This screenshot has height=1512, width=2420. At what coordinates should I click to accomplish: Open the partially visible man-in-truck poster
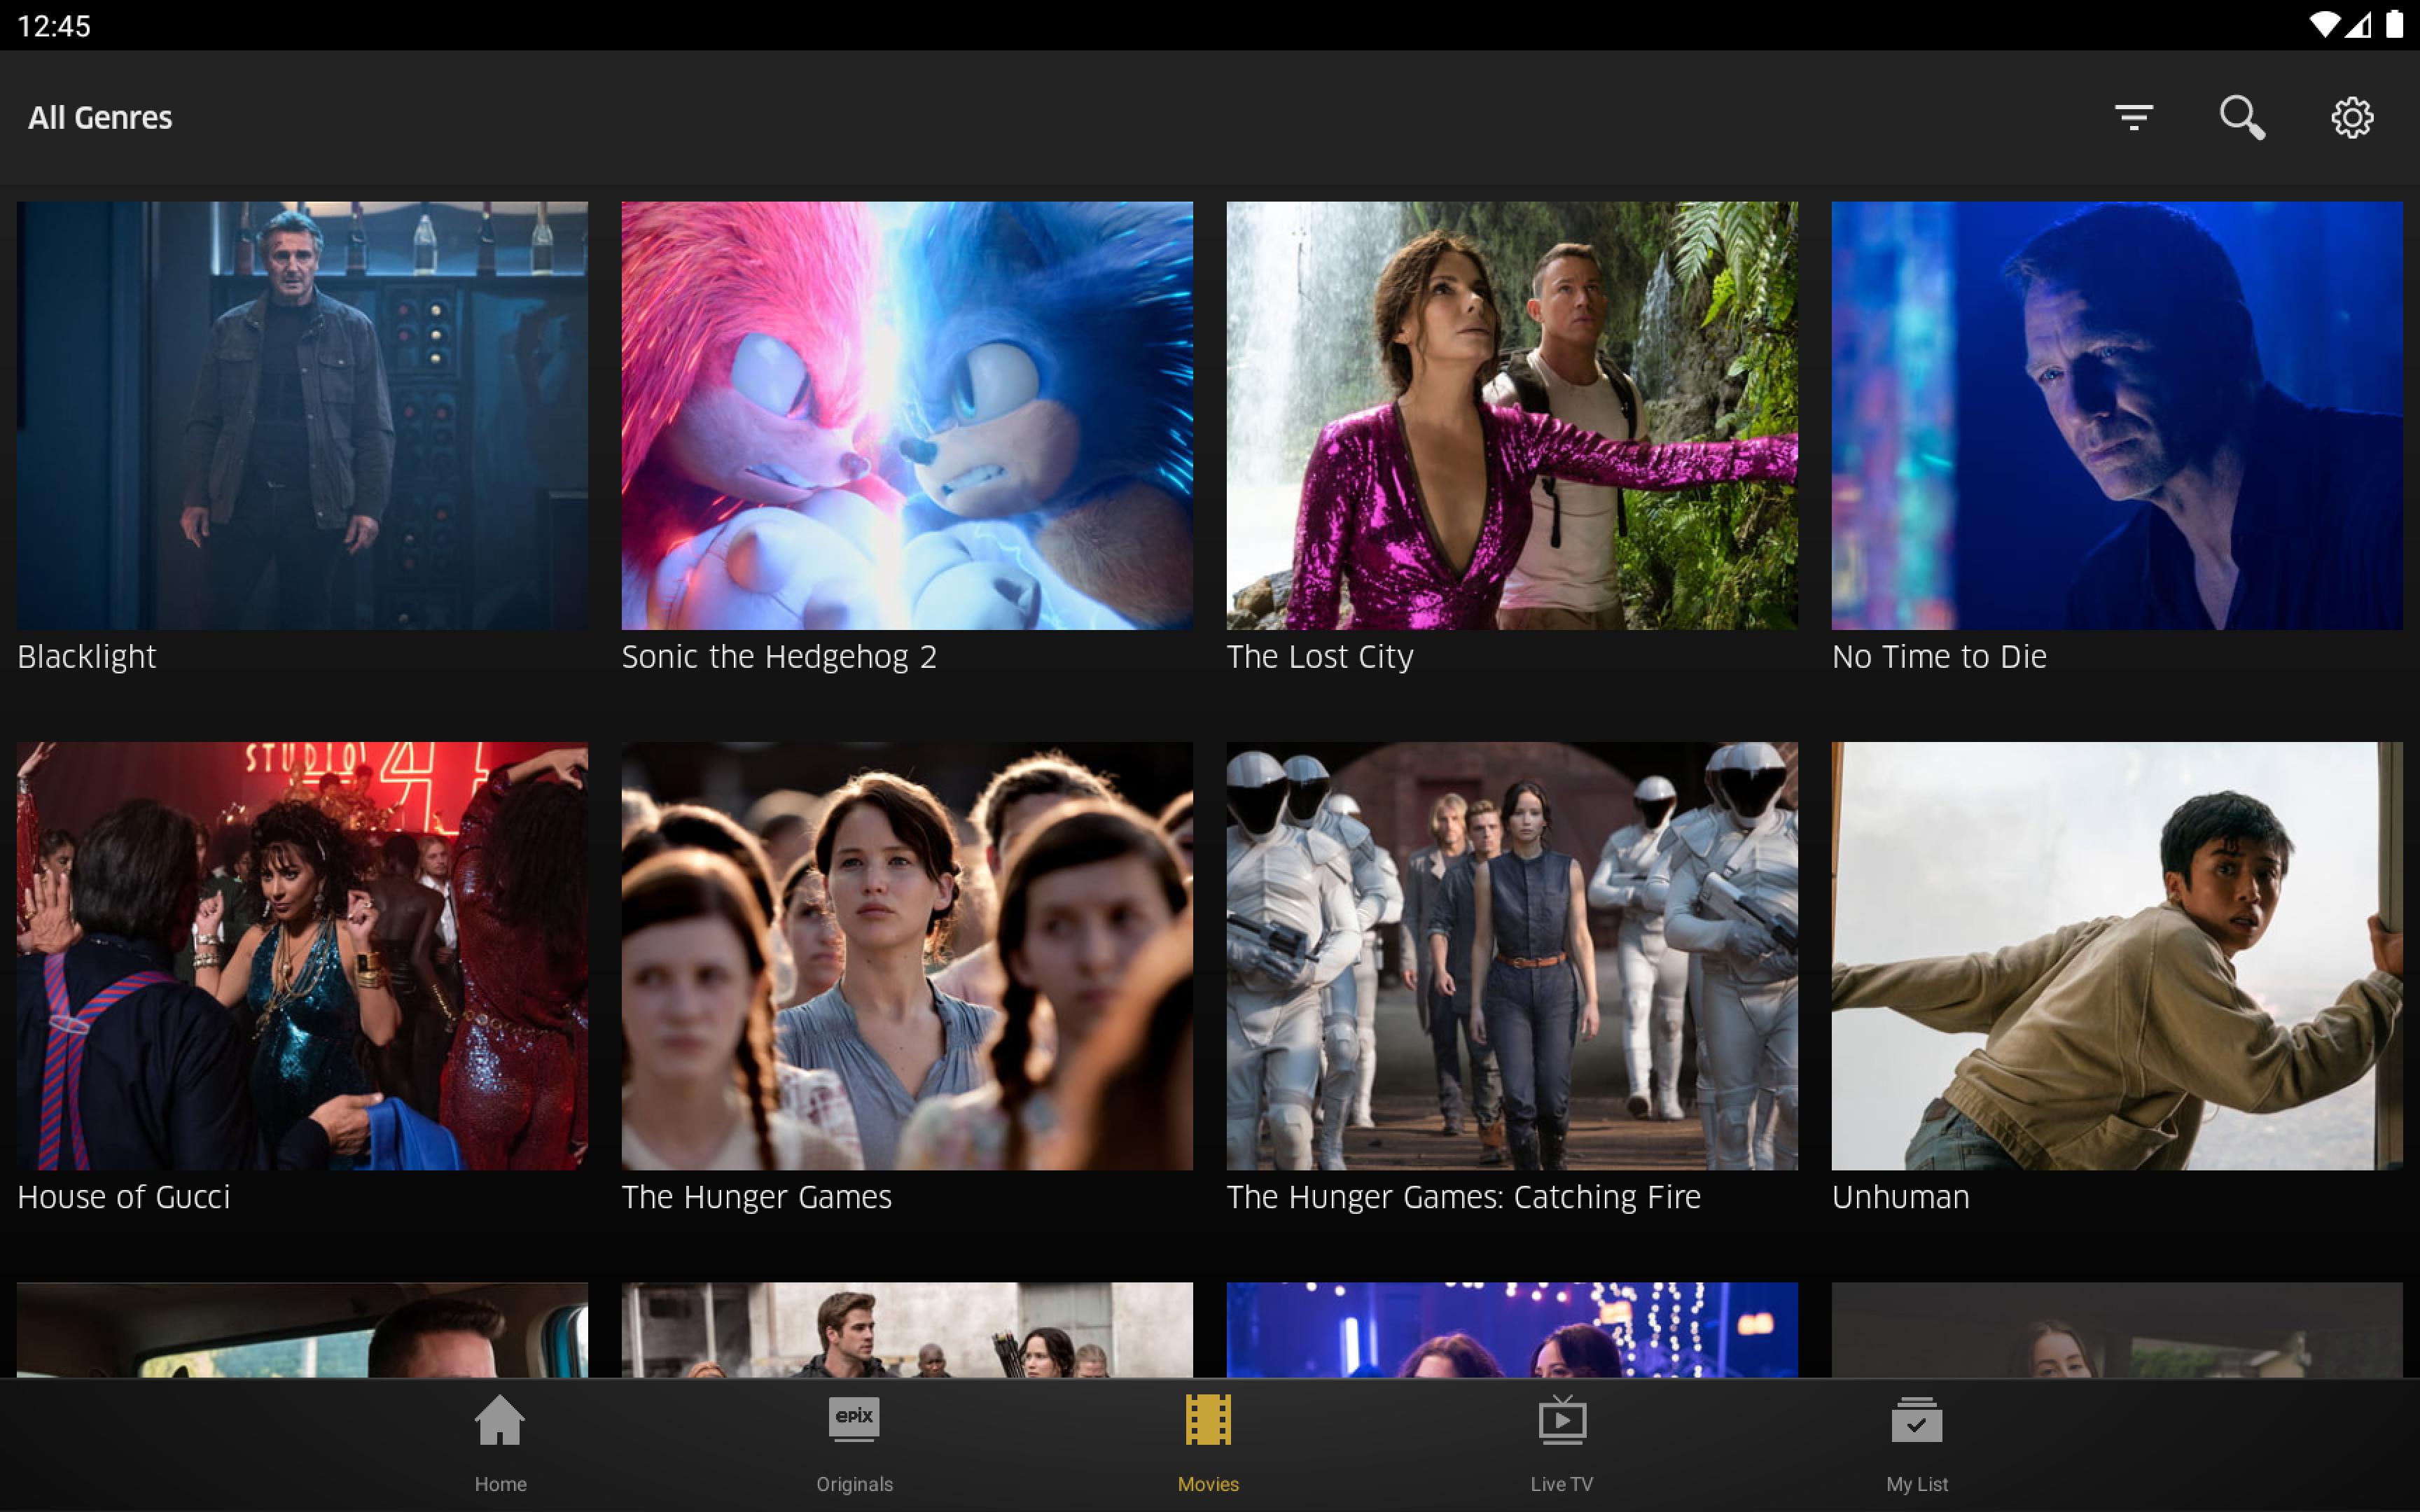(302, 1330)
